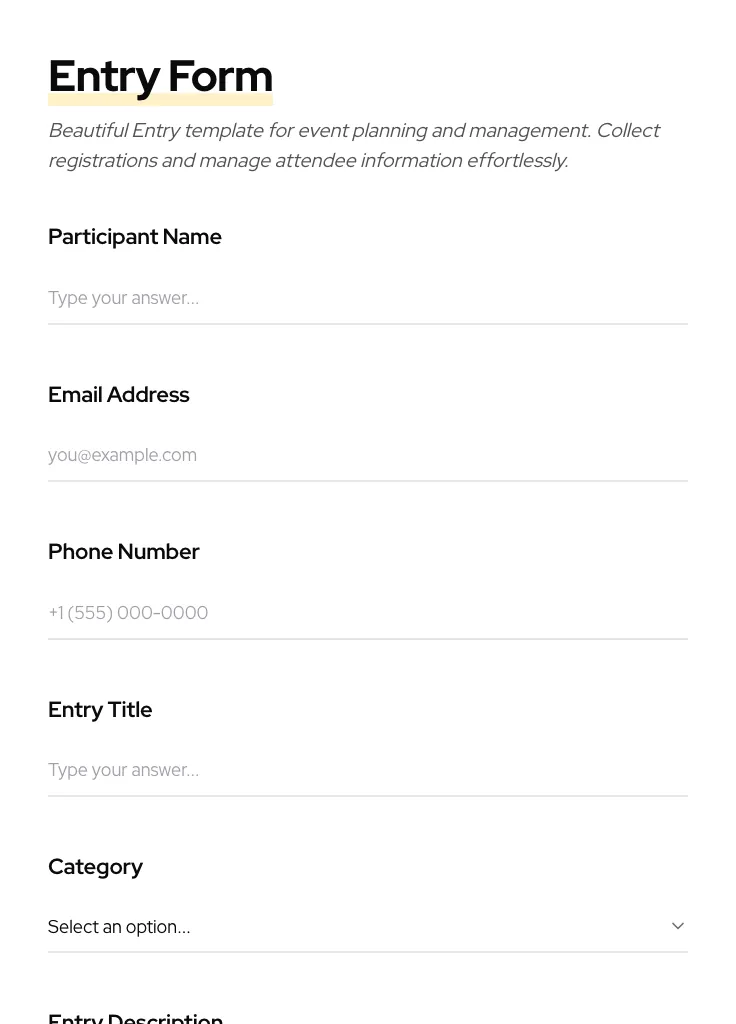Click the yellow highlight under the form title
The image size is (736, 1024).
[160, 100]
